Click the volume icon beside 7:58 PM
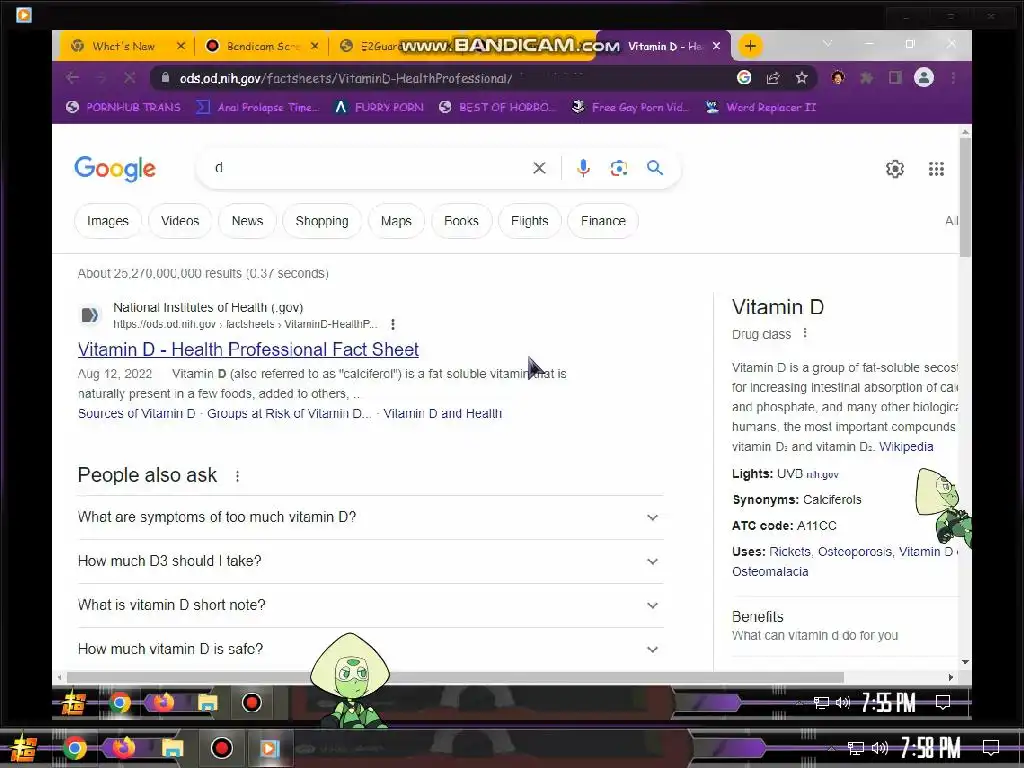The width and height of the screenshot is (1024, 768). (x=880, y=748)
